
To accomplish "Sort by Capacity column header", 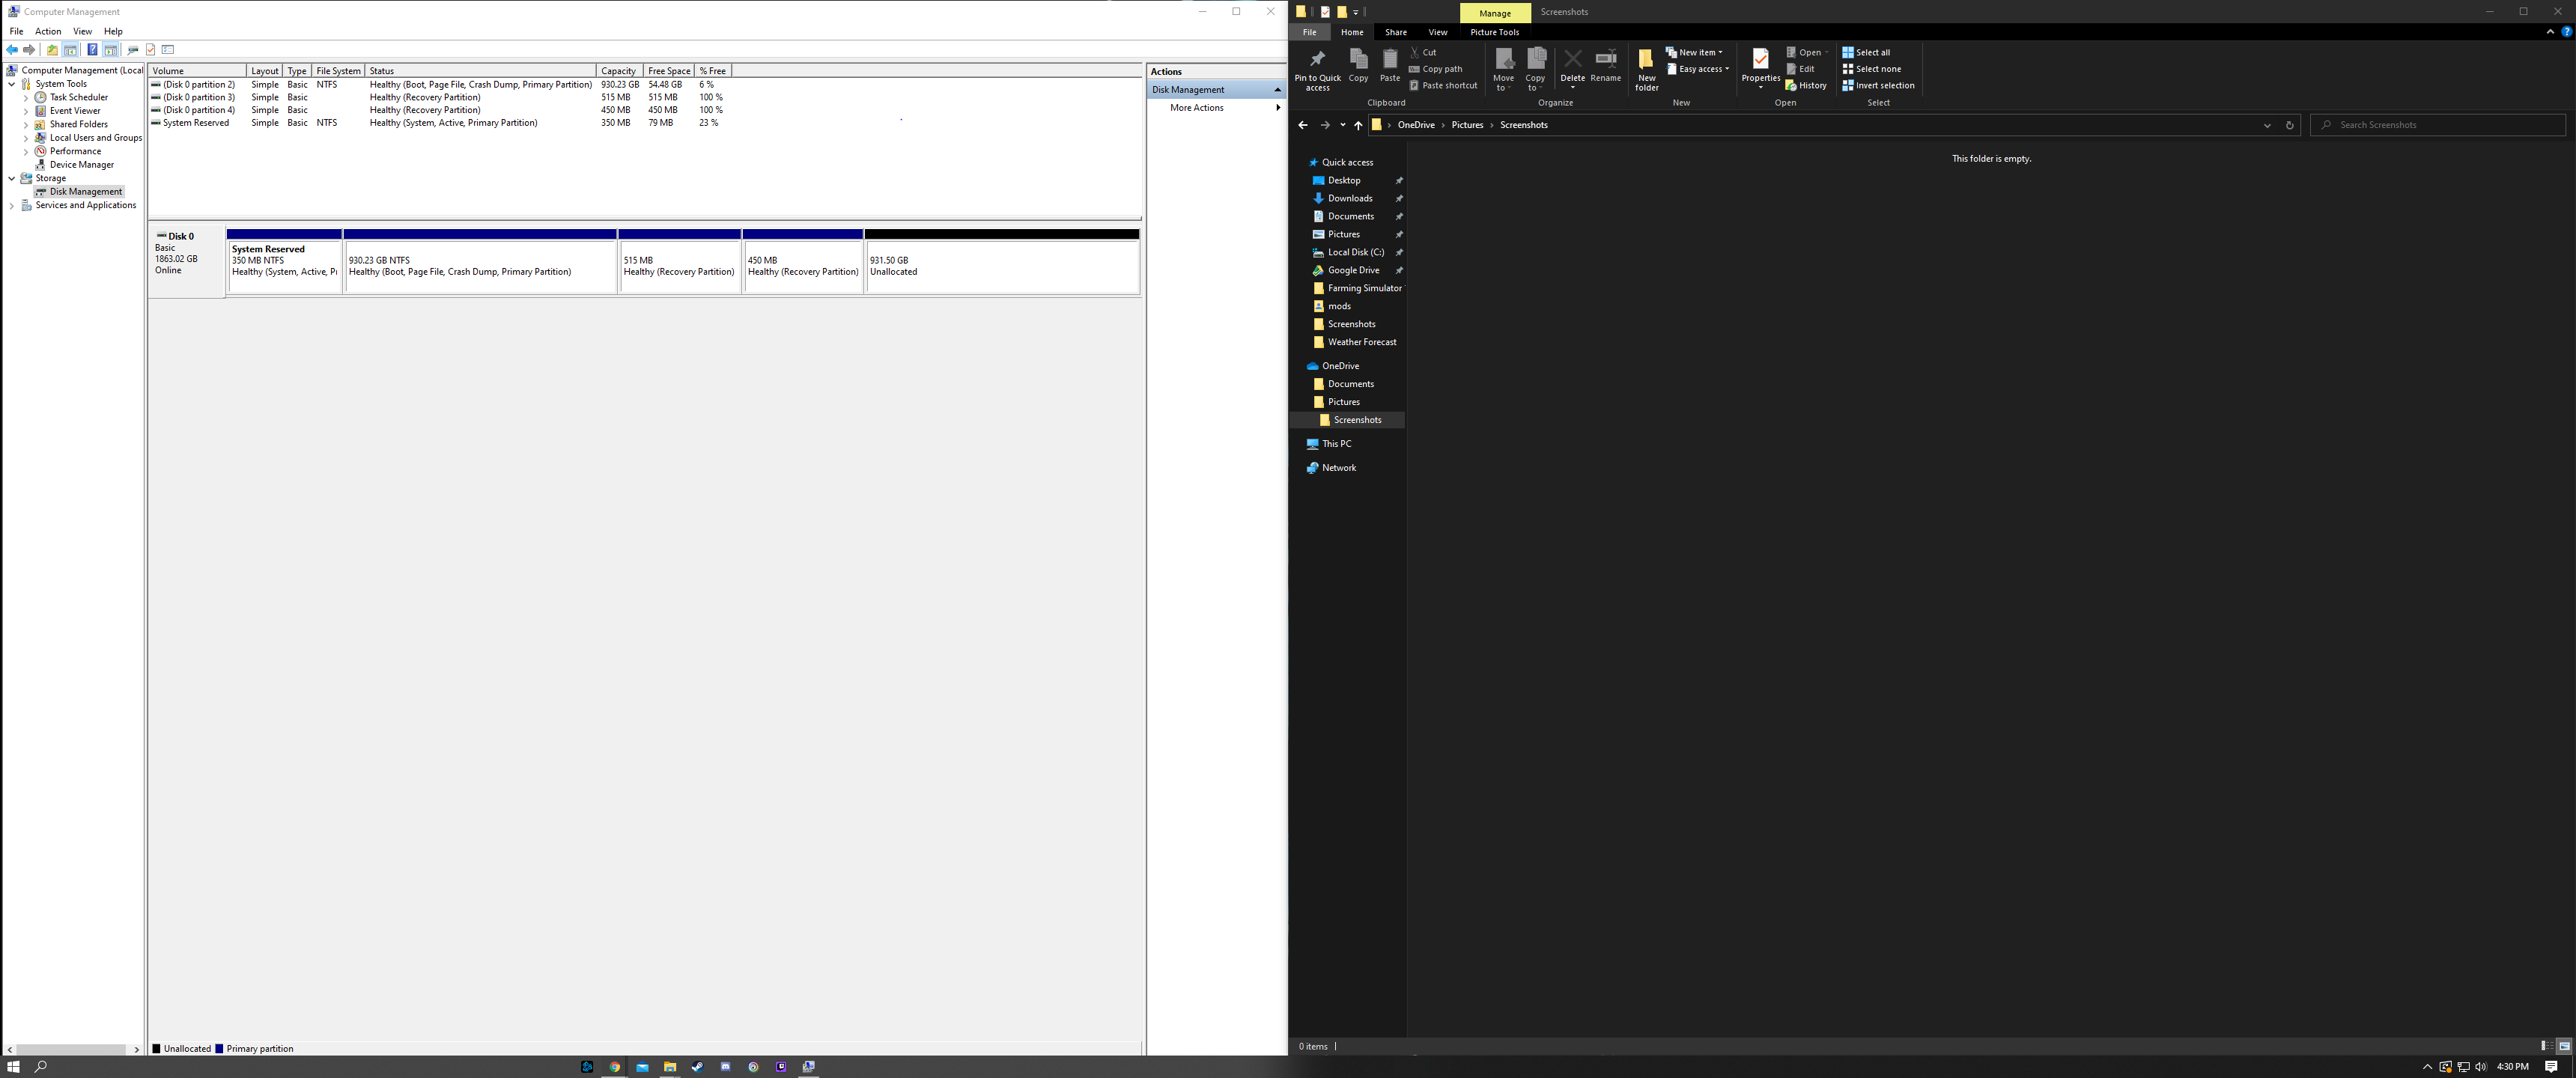I will (x=619, y=71).
